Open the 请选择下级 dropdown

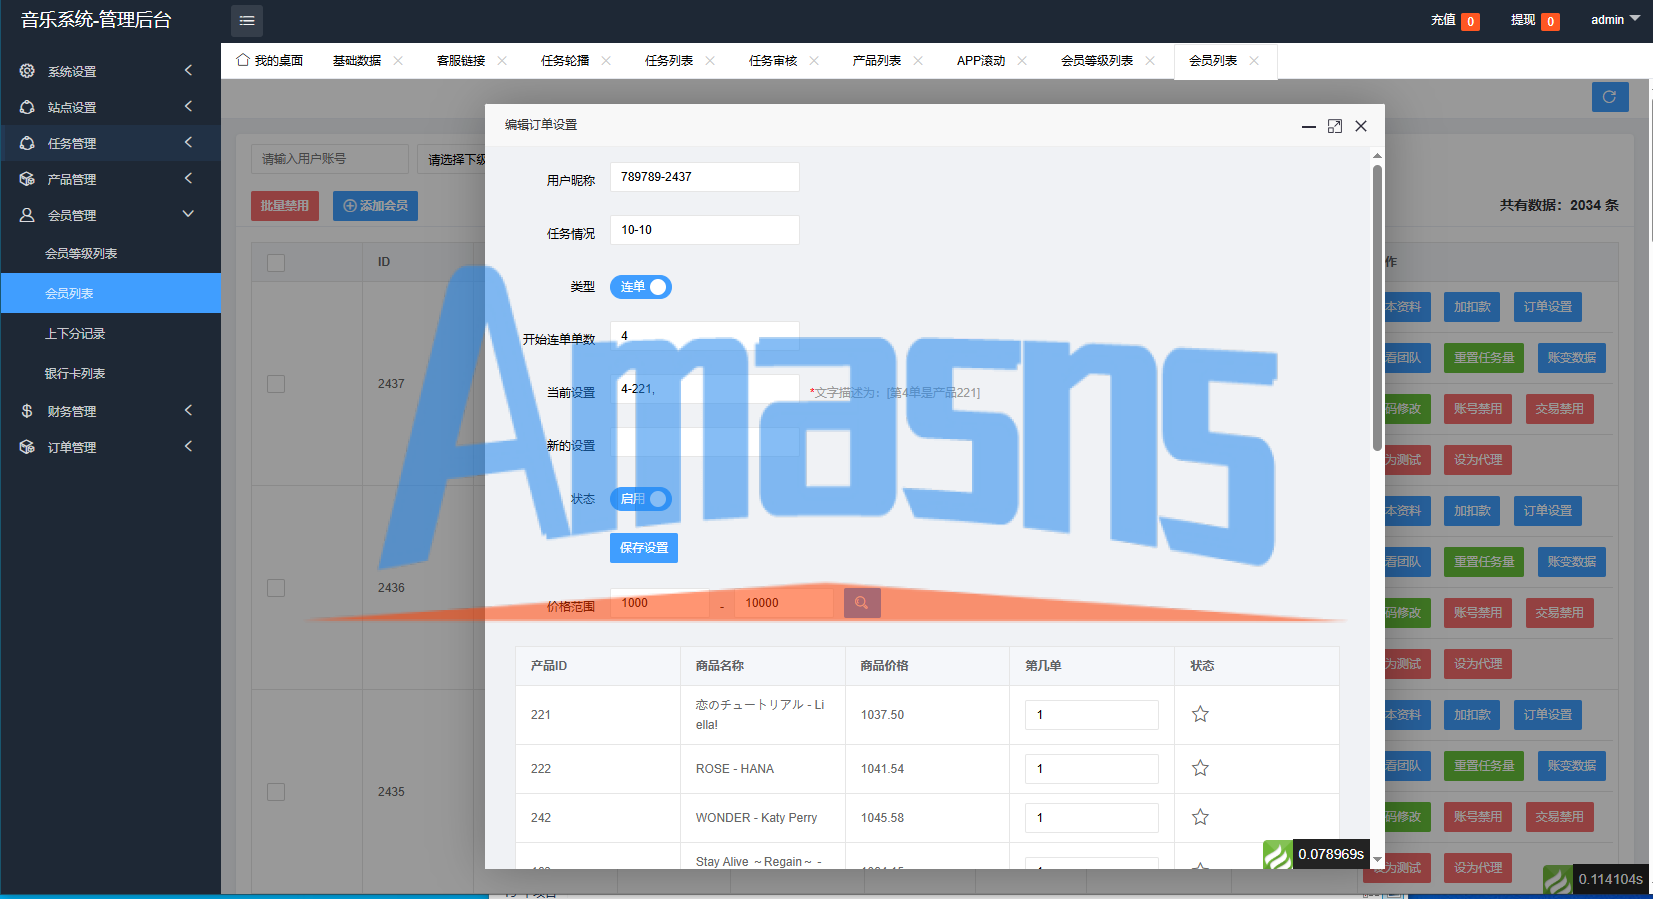[x=452, y=159]
